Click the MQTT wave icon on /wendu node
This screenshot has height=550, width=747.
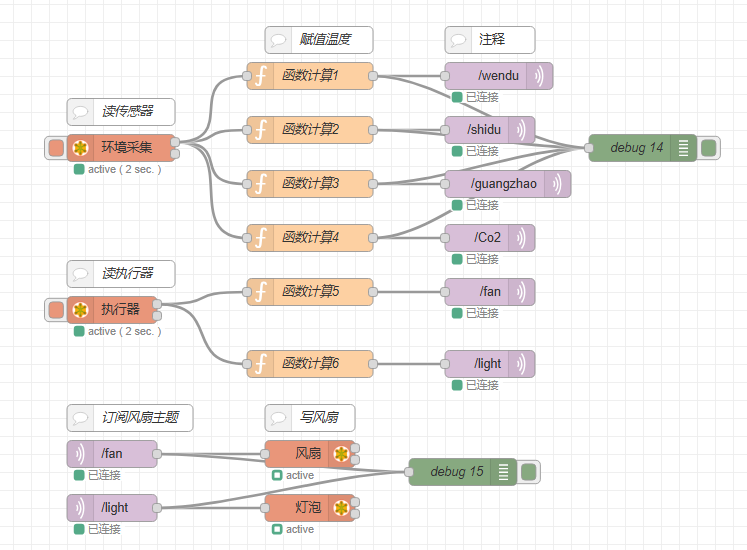coord(539,75)
